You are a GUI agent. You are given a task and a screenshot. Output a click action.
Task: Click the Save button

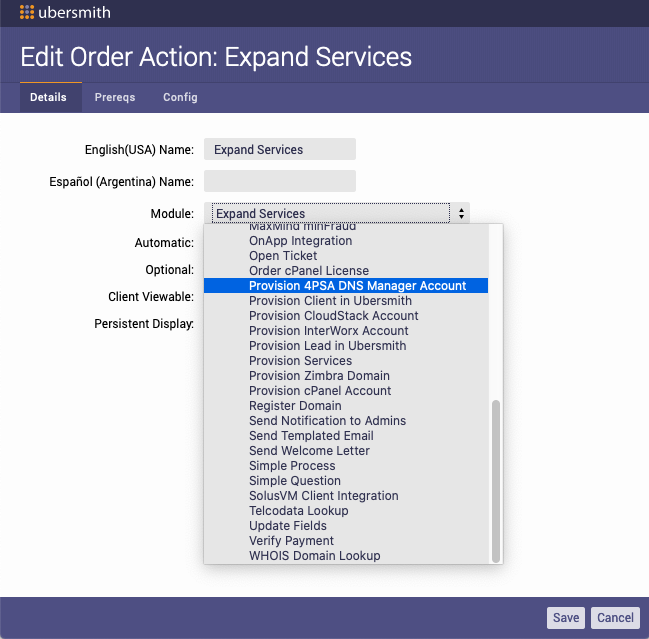565,617
